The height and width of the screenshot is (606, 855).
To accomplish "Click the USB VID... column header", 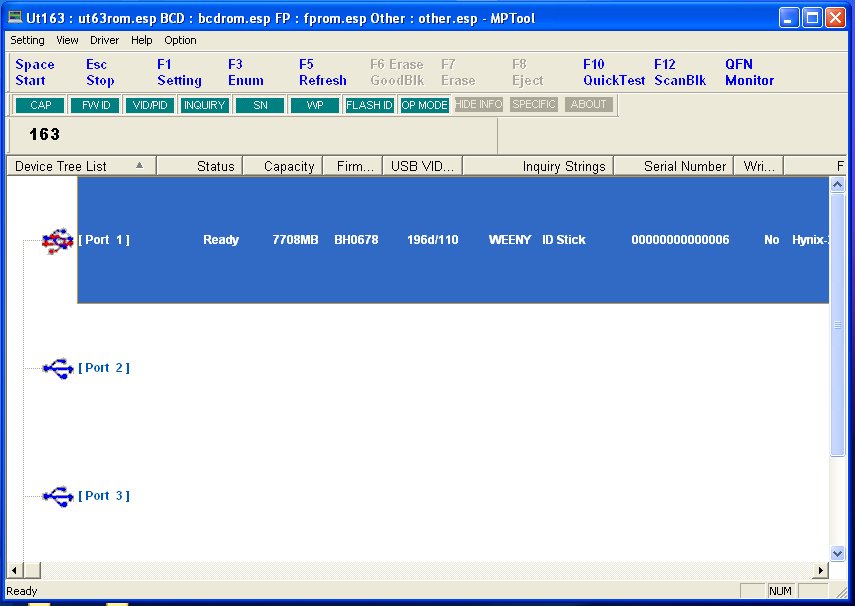I will pos(423,166).
